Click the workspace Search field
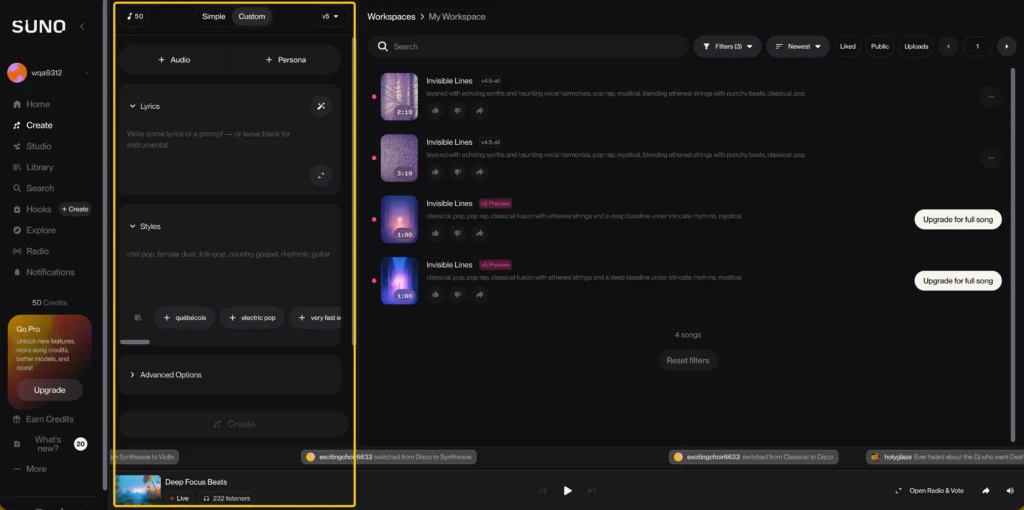Image resolution: width=1024 pixels, height=510 pixels. point(528,46)
